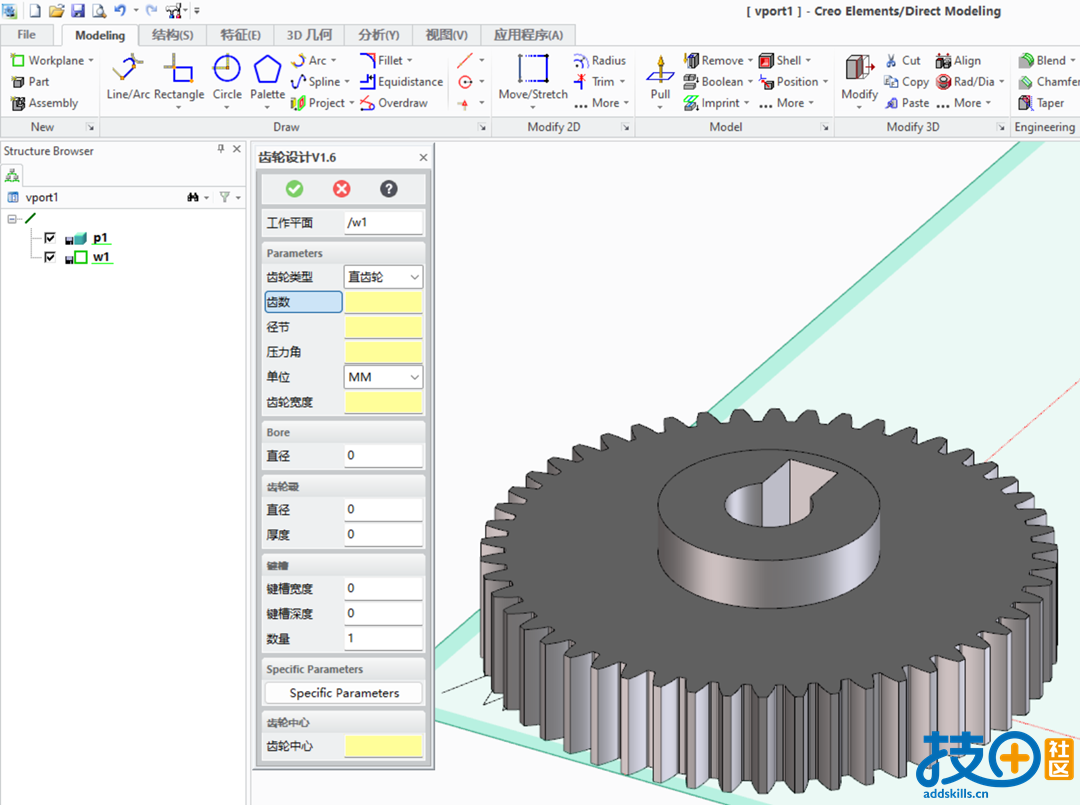Open gear design help question mark
The width and height of the screenshot is (1080, 805).
tap(388, 189)
